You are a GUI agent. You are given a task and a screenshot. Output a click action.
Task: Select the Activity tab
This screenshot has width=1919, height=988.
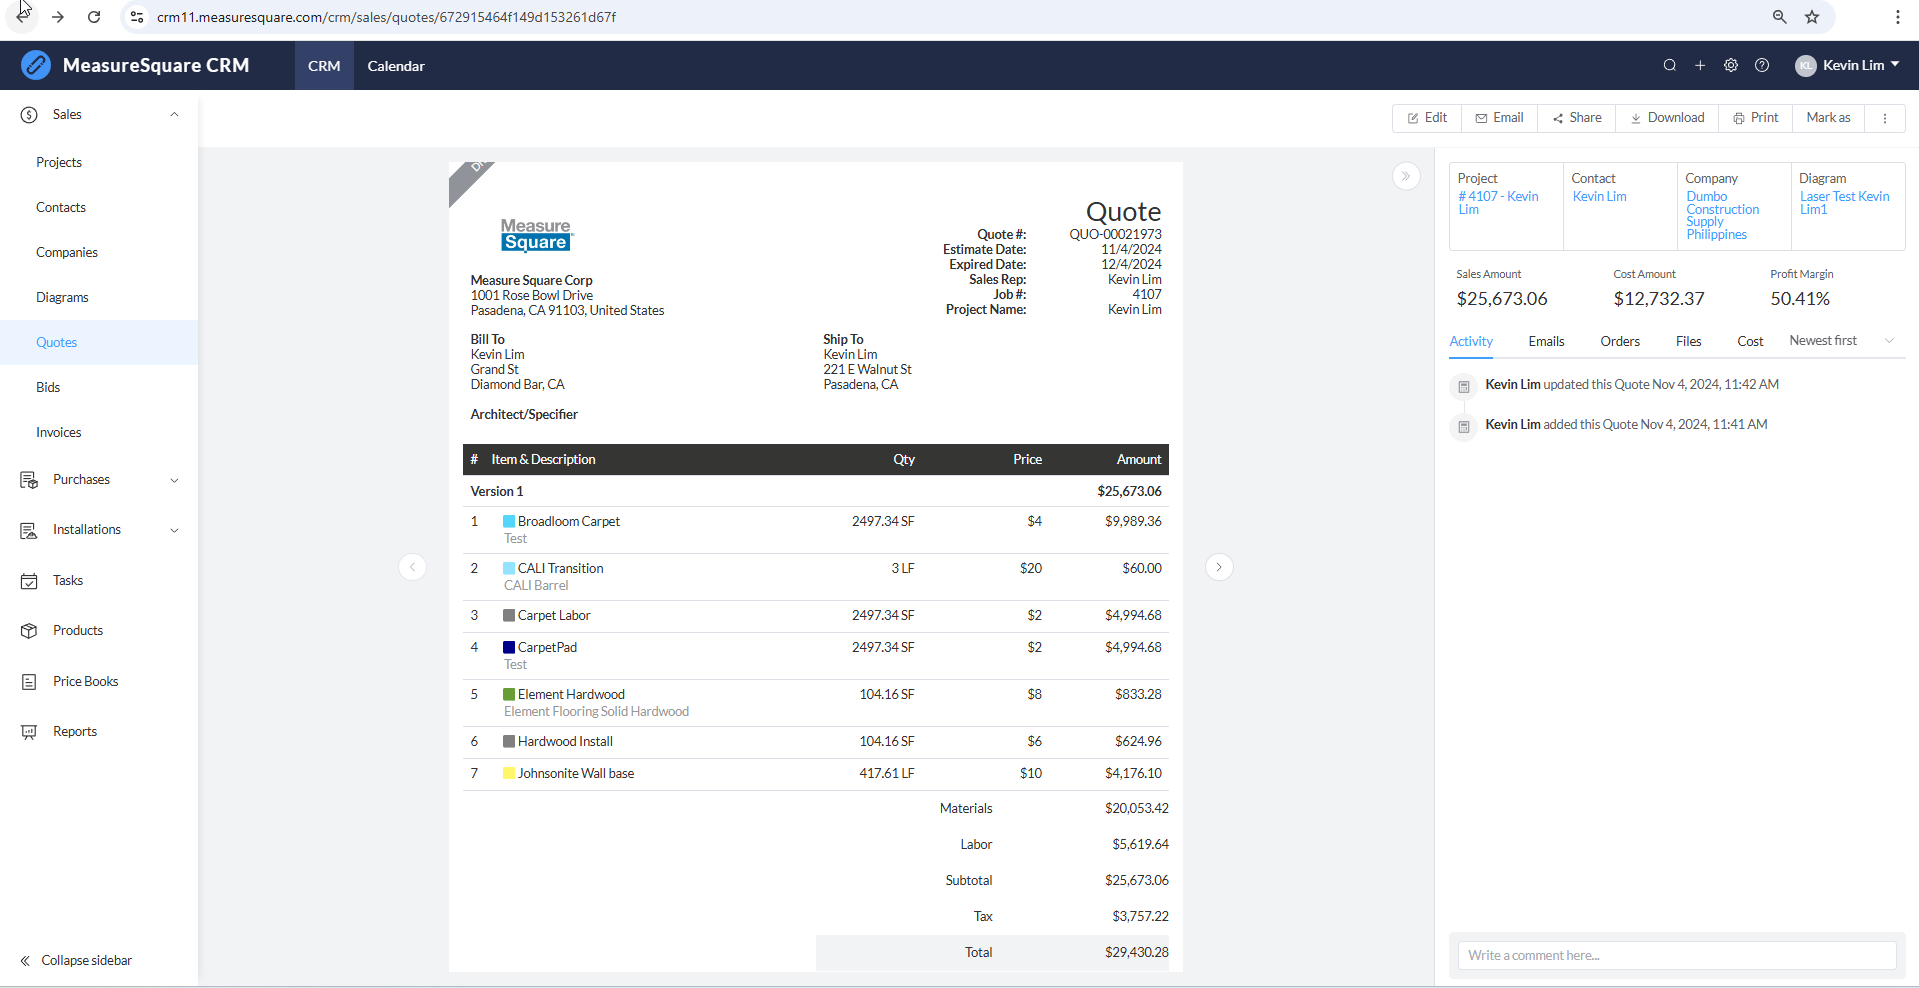pyautogui.click(x=1471, y=342)
